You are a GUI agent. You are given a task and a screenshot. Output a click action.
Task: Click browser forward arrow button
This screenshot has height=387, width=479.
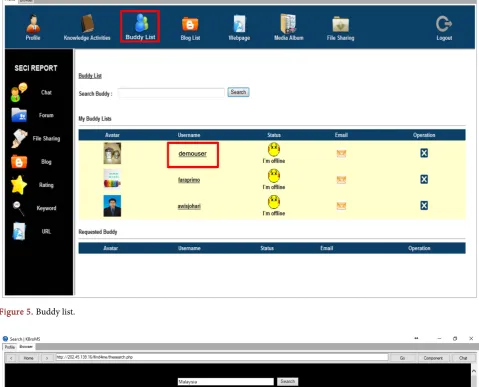click(47, 358)
